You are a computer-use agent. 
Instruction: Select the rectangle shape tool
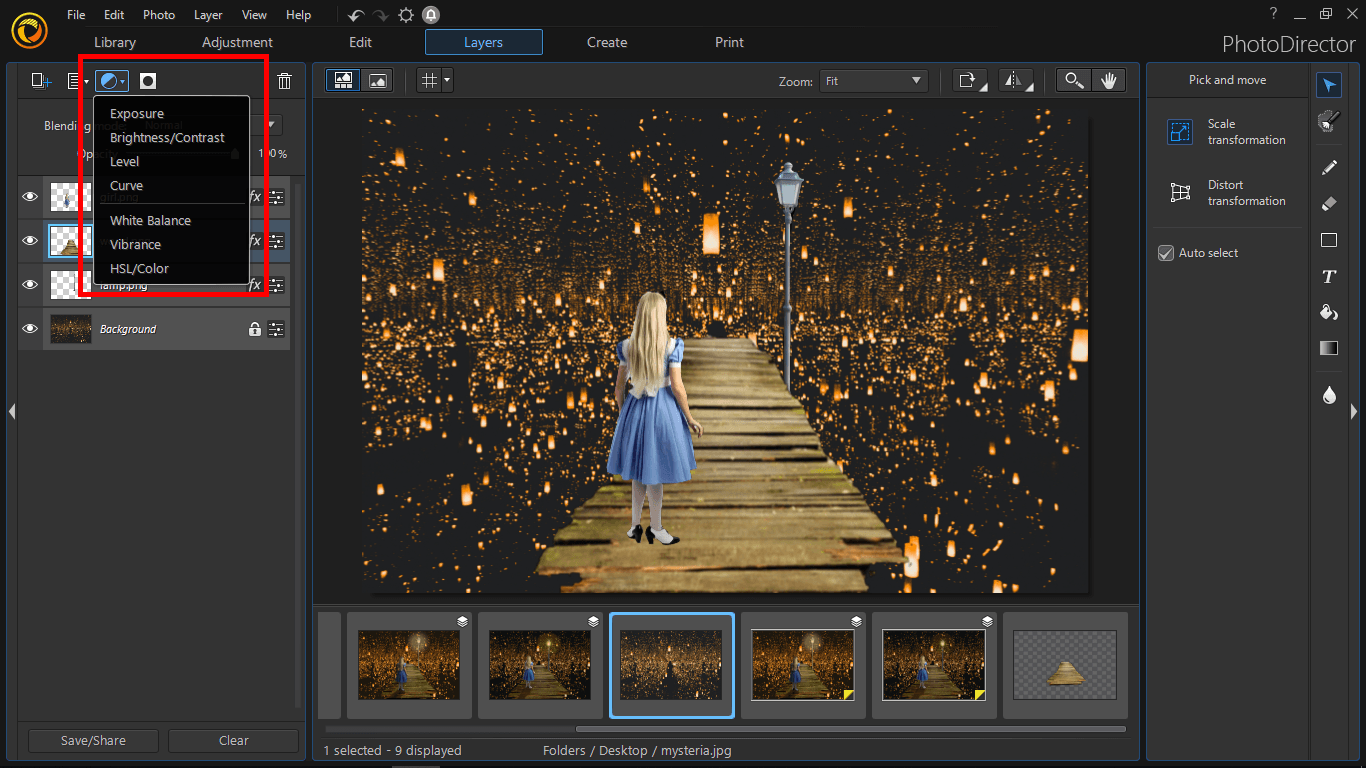[x=1328, y=240]
